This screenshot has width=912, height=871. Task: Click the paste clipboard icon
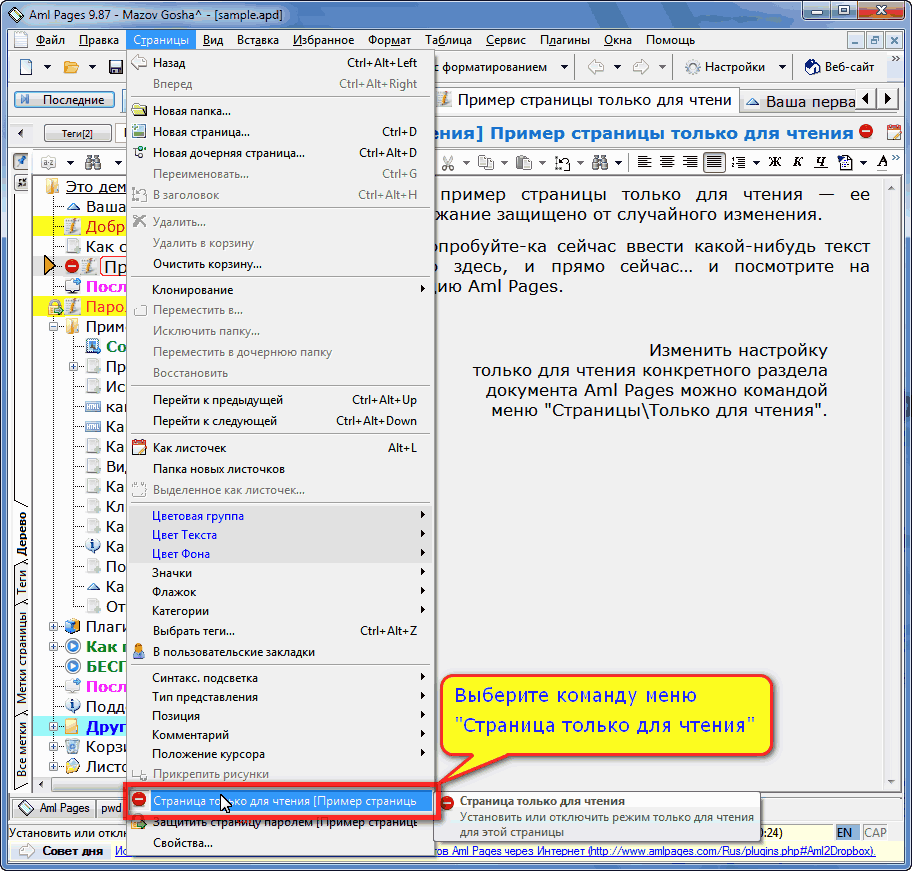tap(523, 163)
